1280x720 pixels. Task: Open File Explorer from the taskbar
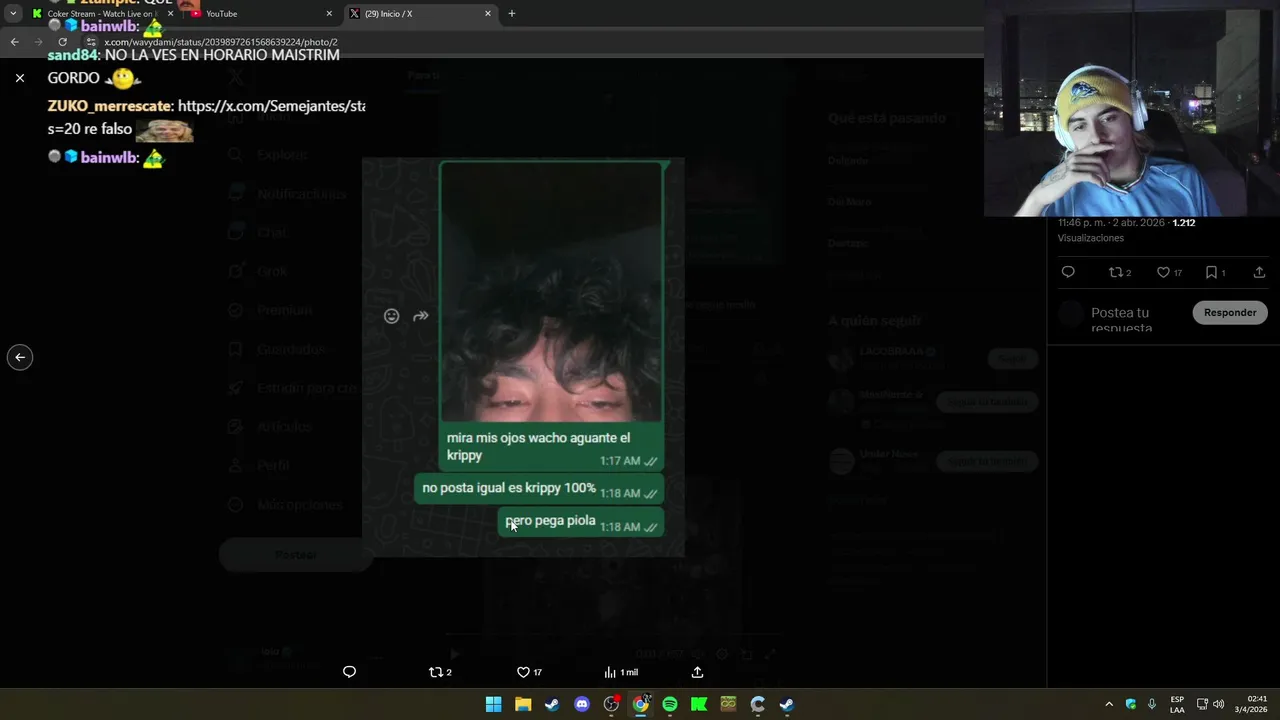523,704
